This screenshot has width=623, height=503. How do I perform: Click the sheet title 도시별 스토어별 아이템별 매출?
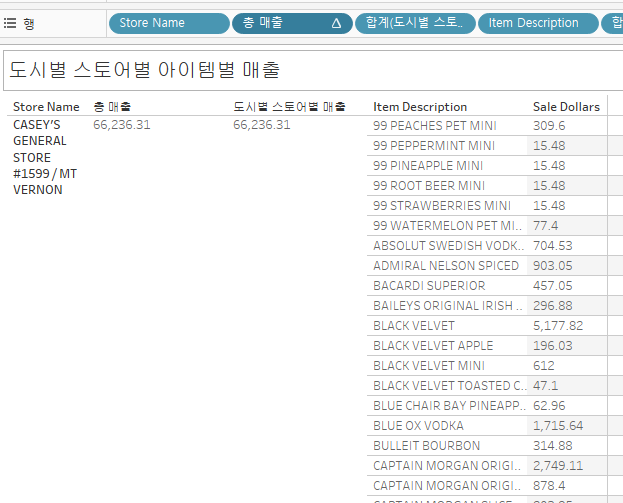[145, 70]
